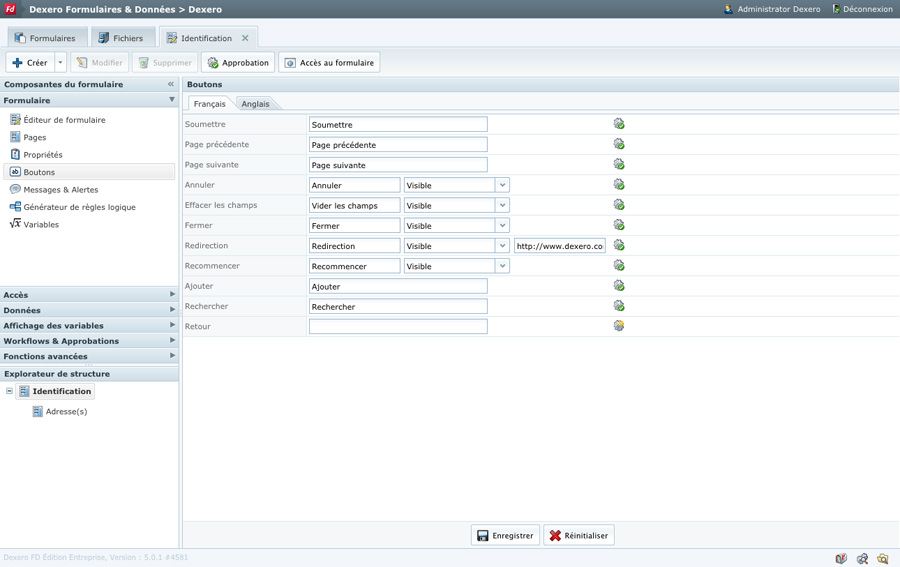900x567 pixels.
Task: Switch to the Formulaires tab
Action: [47, 38]
